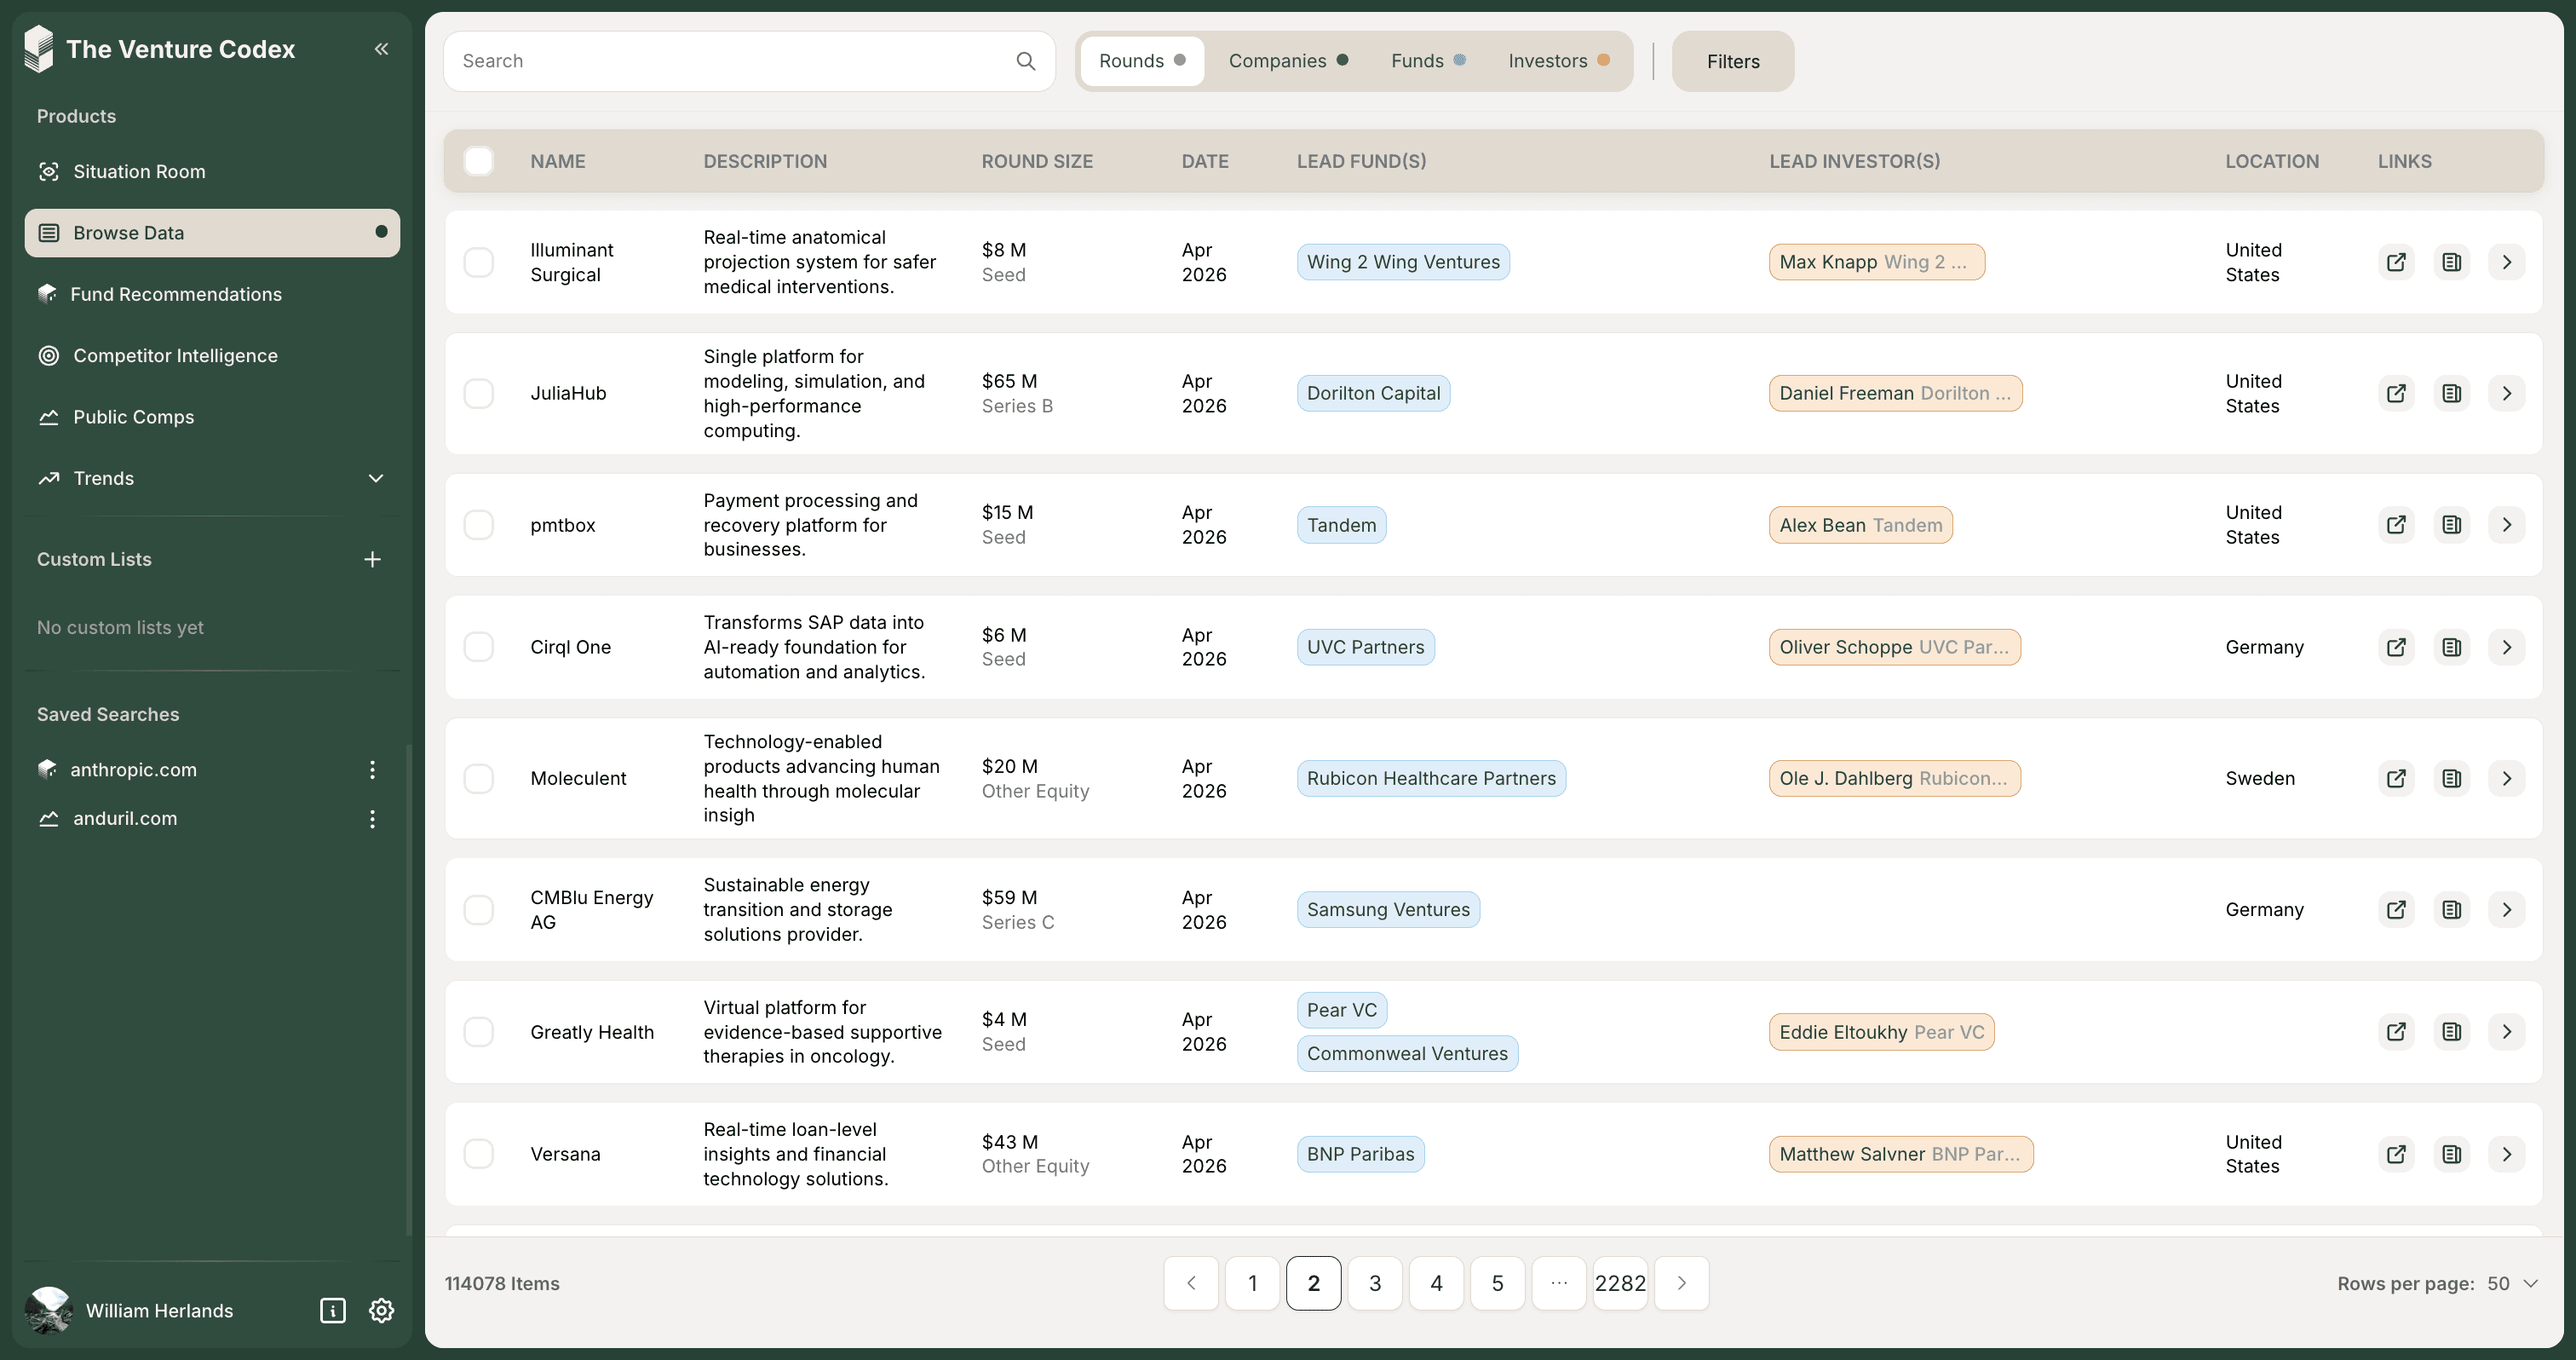Open document icon for JuliaHub row
This screenshot has width=2576, height=1360.
tap(2451, 393)
